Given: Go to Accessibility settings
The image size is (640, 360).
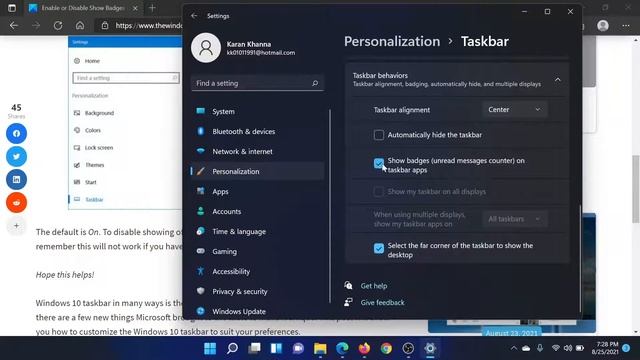Looking at the screenshot, I should (258, 271).
